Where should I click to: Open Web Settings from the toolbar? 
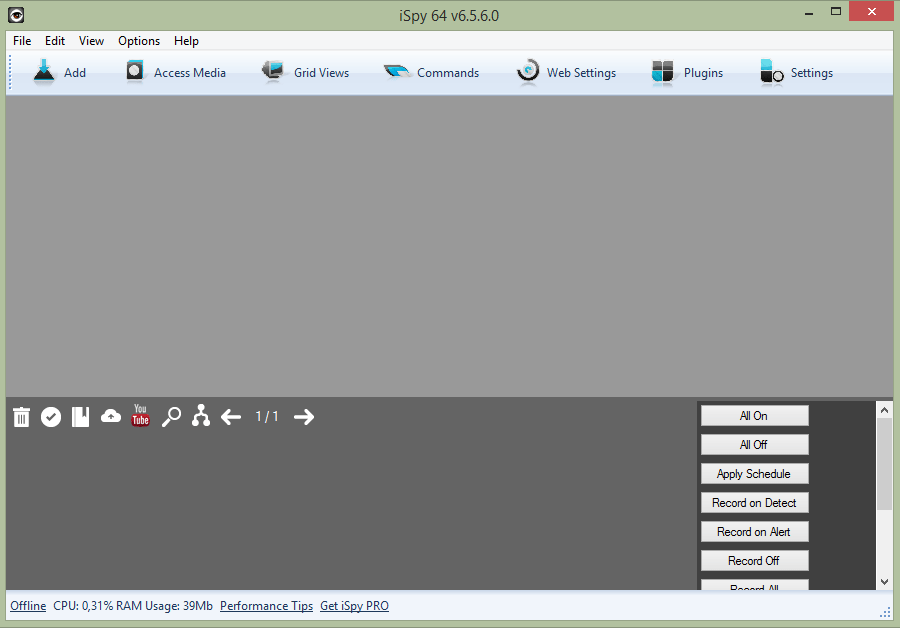click(528, 72)
